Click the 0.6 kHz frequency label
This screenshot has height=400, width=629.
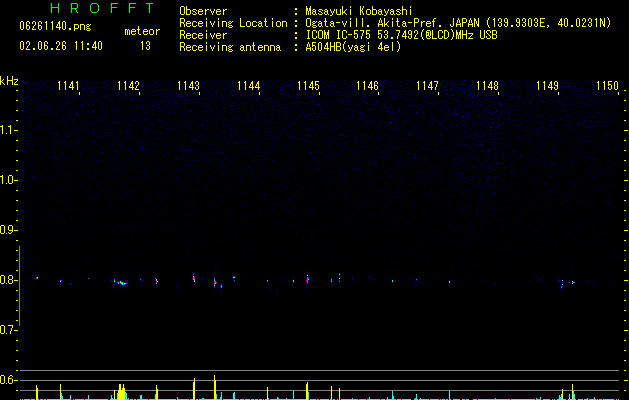(8, 380)
